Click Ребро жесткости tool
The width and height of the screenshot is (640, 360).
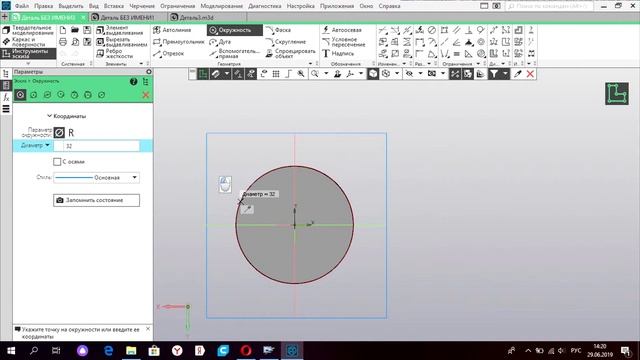(115, 53)
